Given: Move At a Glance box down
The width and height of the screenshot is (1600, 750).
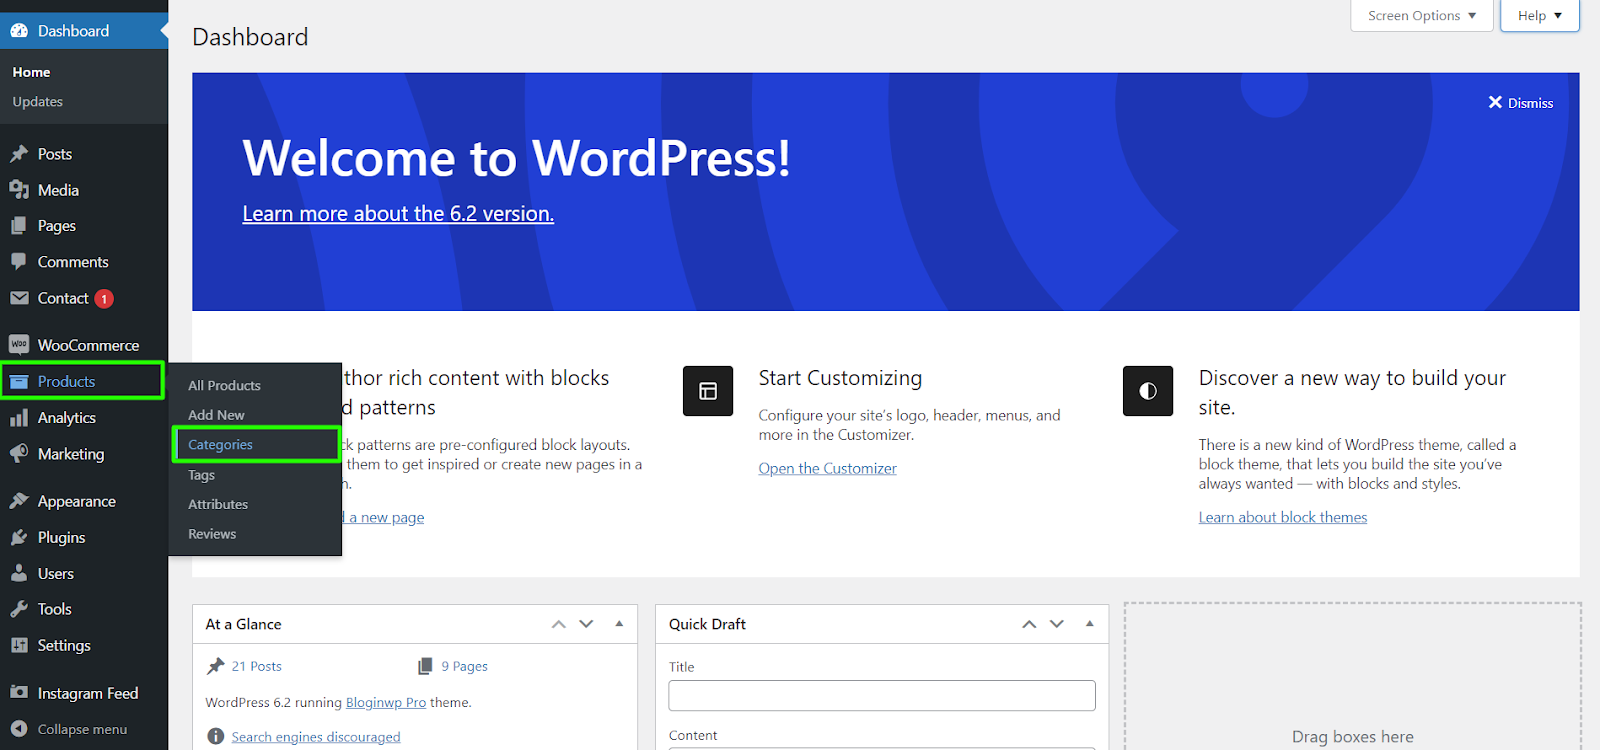Looking at the screenshot, I should [x=587, y=624].
